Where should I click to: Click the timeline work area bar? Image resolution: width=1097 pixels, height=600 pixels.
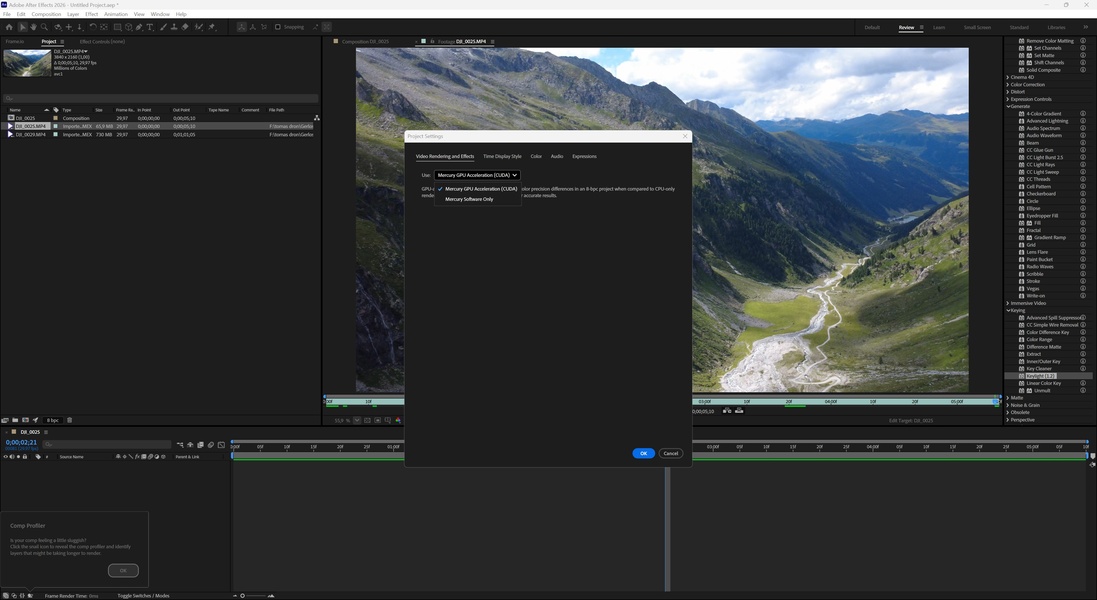[x=890, y=455]
